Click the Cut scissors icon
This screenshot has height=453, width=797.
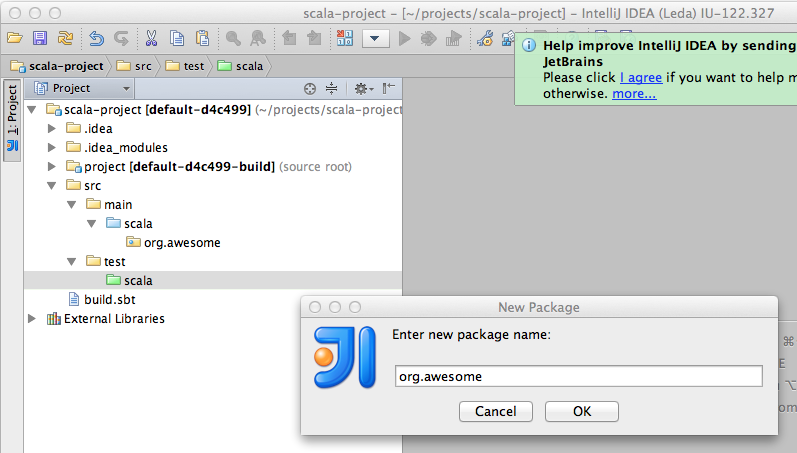151,39
